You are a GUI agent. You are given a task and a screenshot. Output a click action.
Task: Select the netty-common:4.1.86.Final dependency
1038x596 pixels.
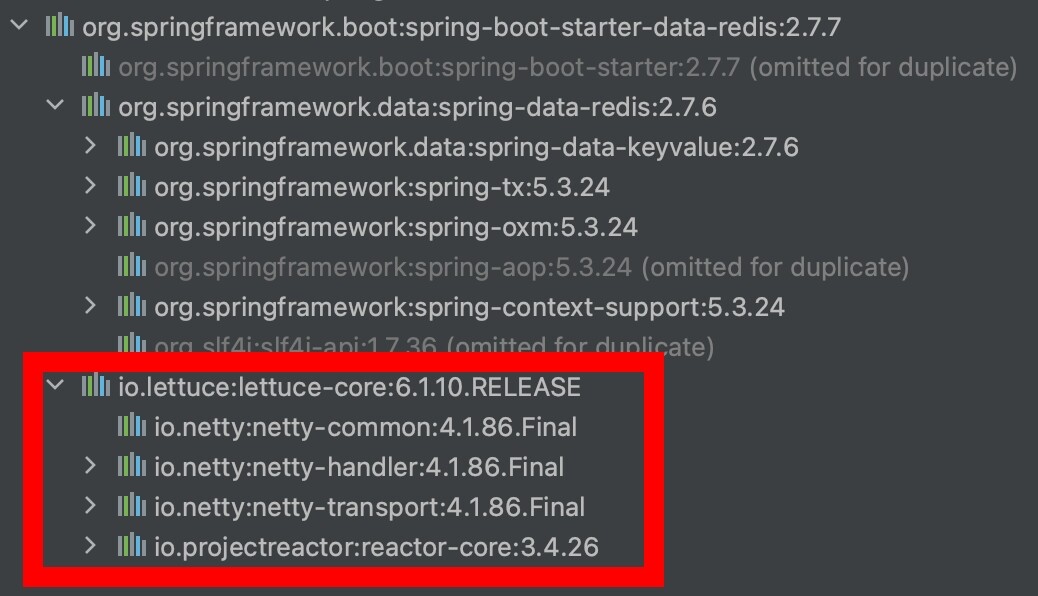point(365,427)
